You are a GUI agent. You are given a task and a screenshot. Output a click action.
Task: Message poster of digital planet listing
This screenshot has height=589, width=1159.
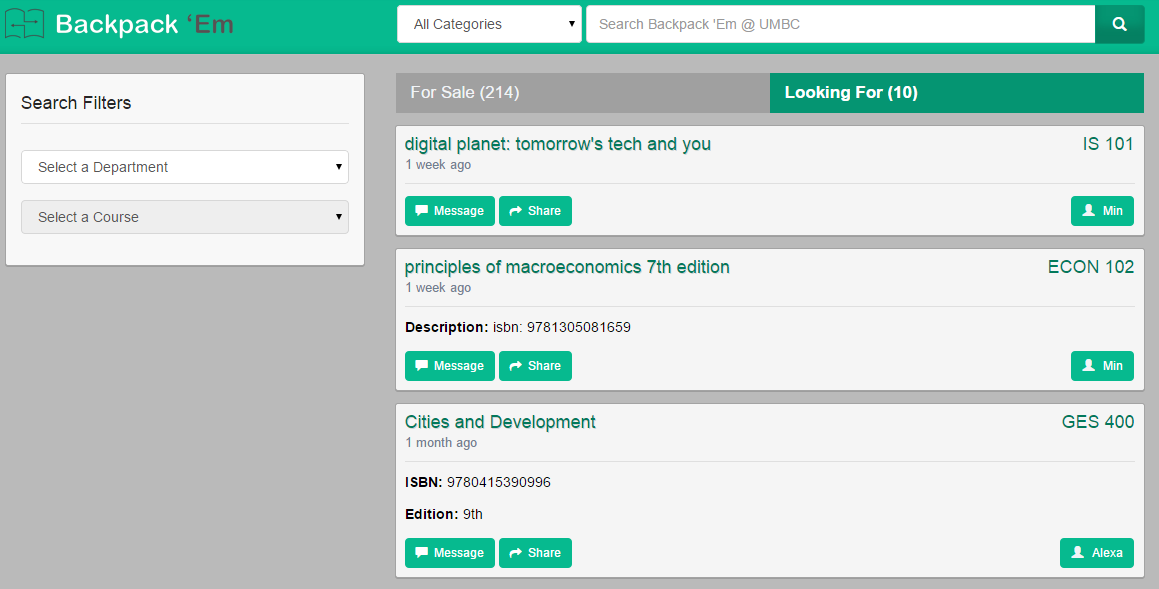(449, 211)
